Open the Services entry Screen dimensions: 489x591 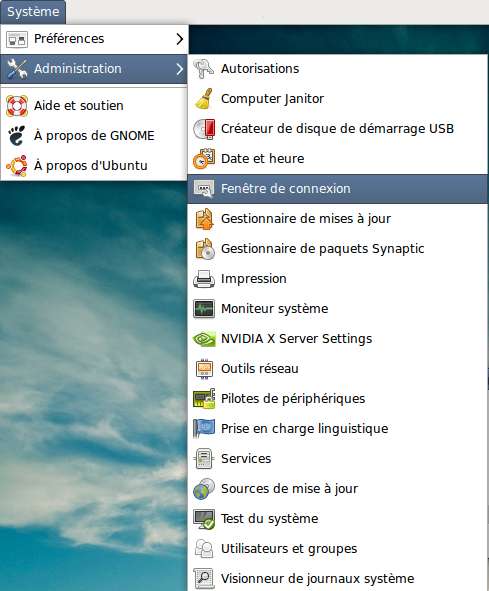tap(337, 459)
